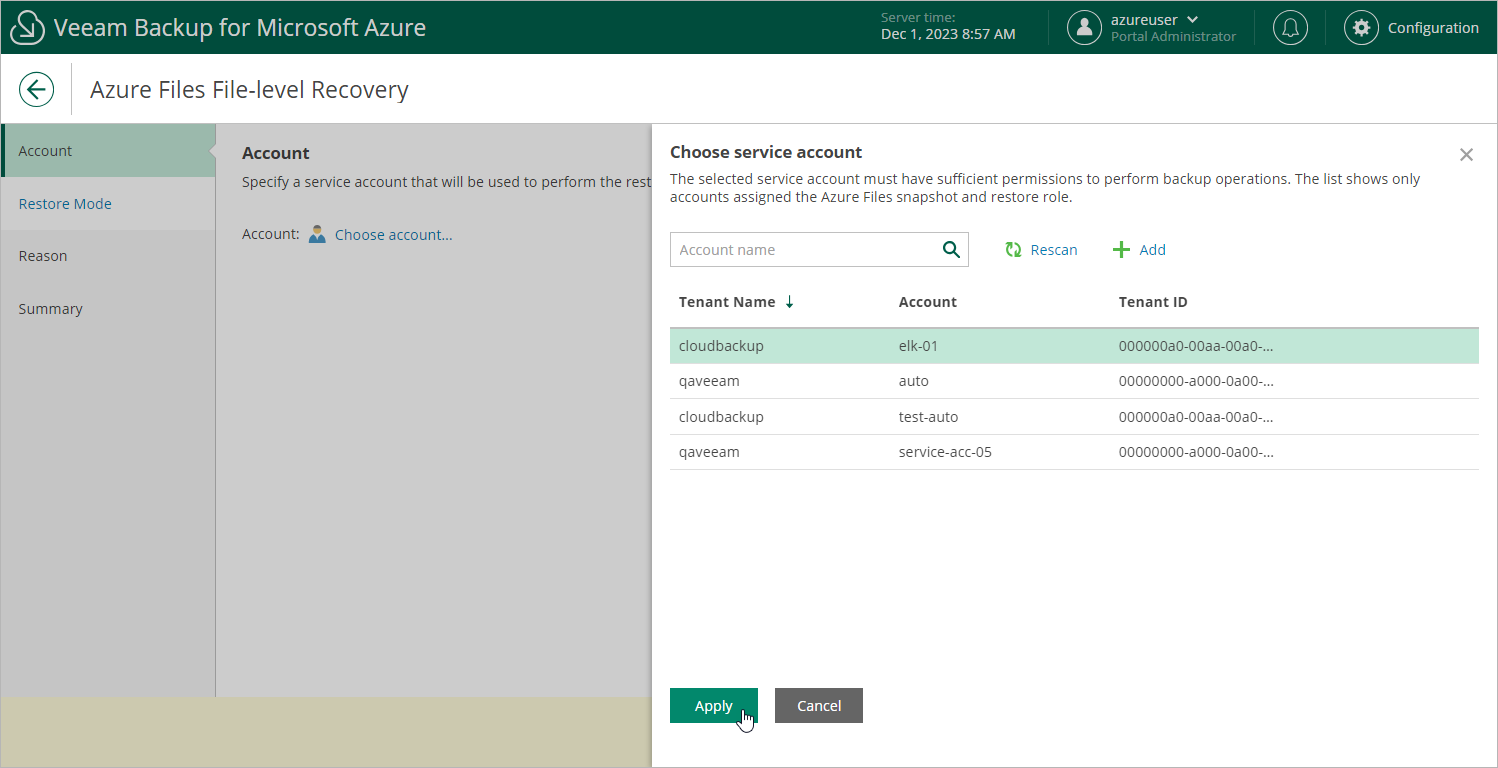Click Tenant ID of service-acc-05 row
Screen dimensions: 1498x768
tap(1196, 452)
